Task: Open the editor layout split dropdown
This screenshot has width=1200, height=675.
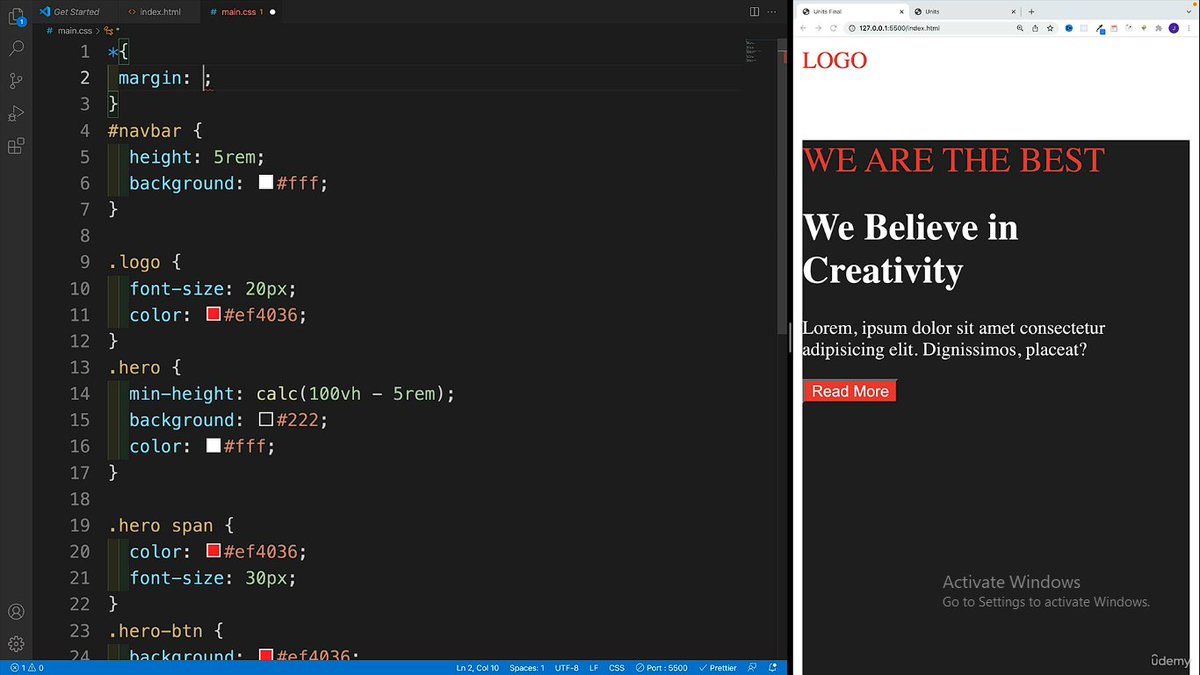Action: [x=753, y=11]
